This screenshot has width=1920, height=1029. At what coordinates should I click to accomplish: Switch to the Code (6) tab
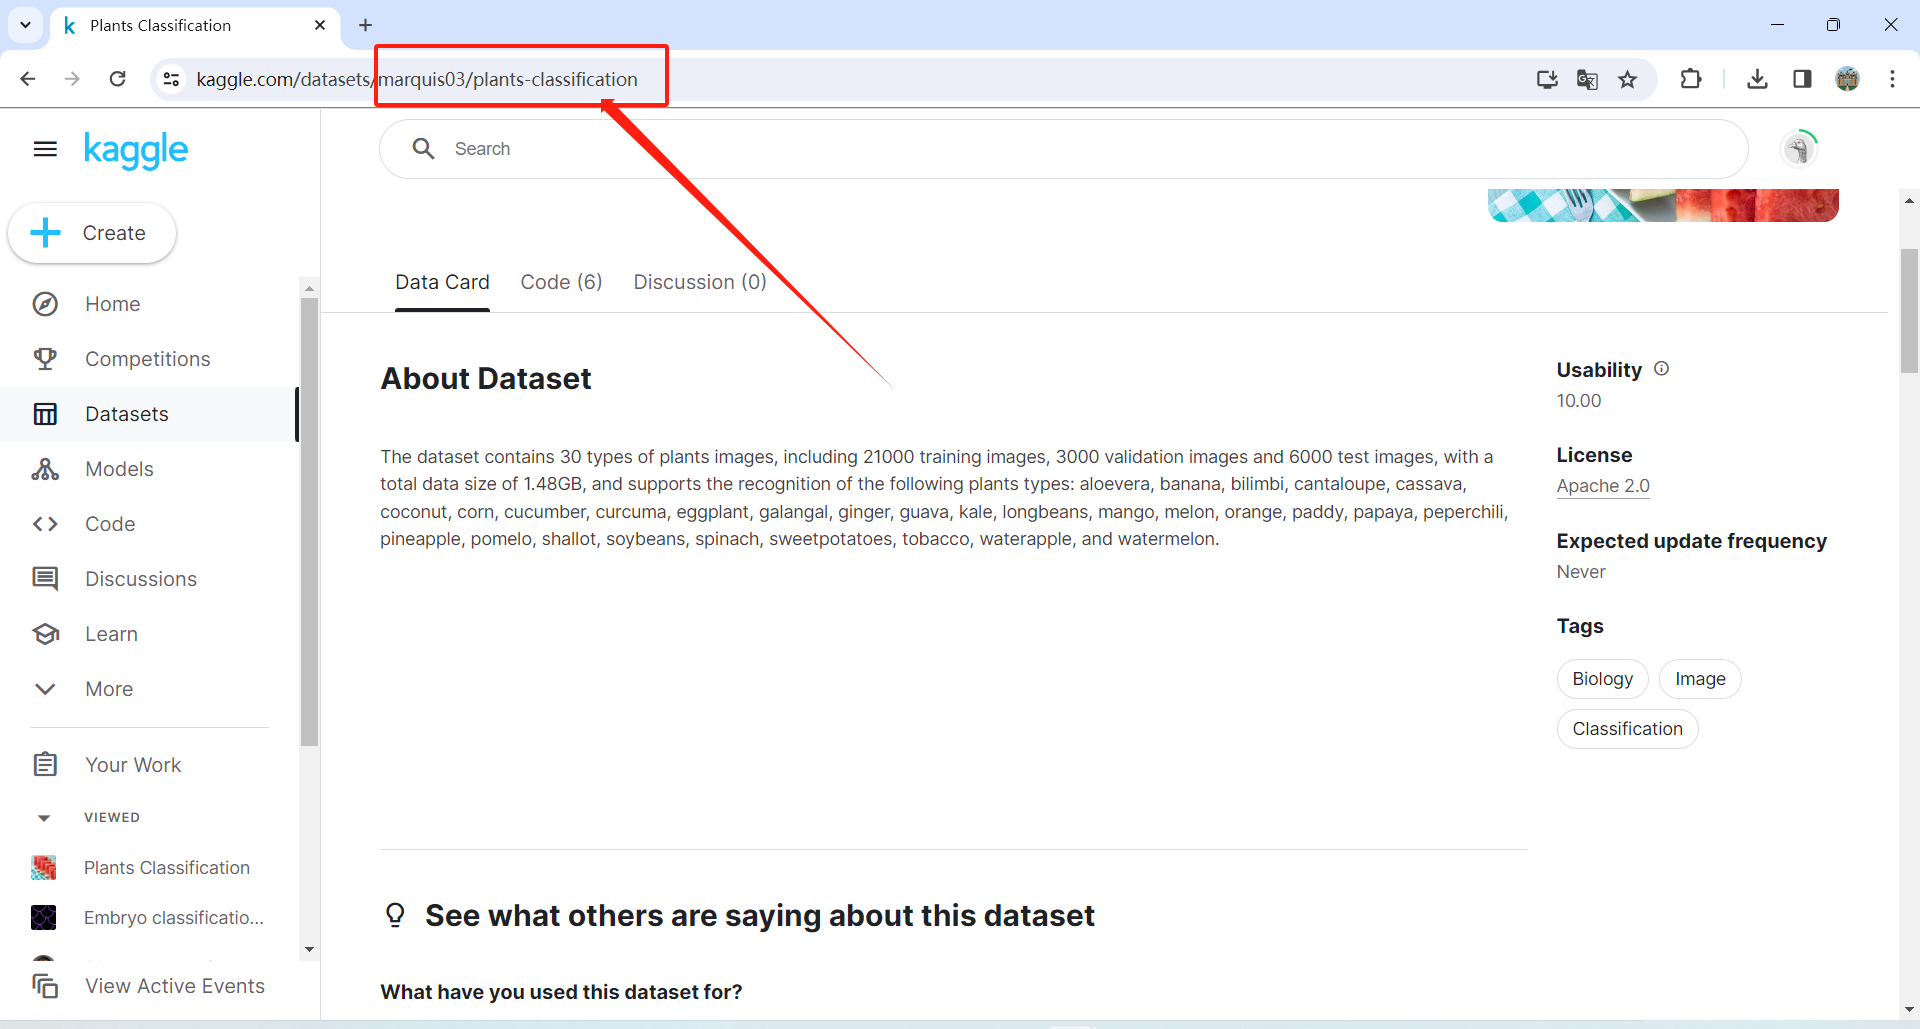point(561,282)
